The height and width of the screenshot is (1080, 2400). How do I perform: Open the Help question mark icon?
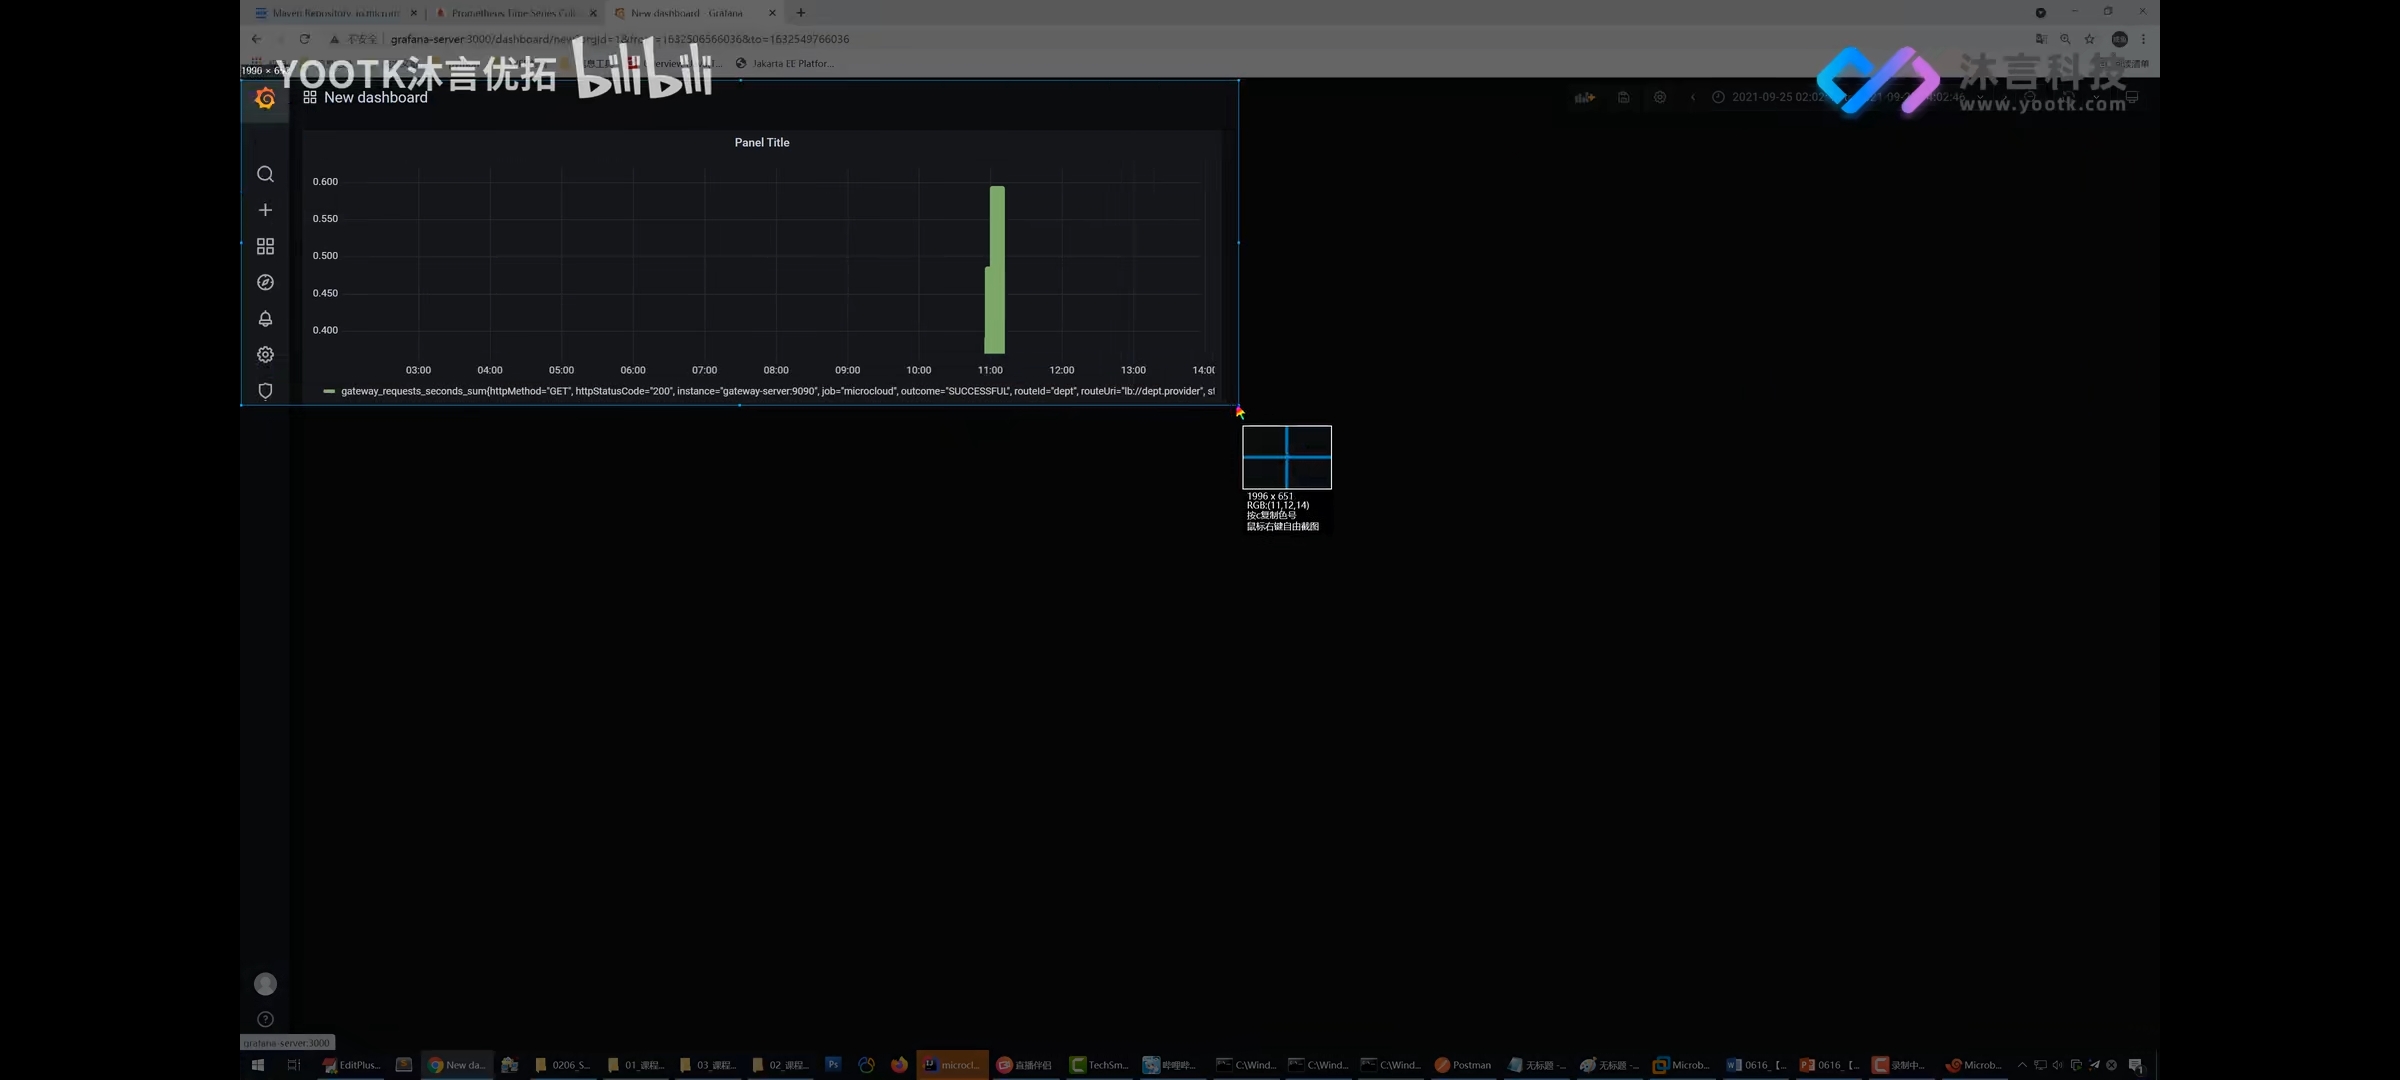[265, 1019]
